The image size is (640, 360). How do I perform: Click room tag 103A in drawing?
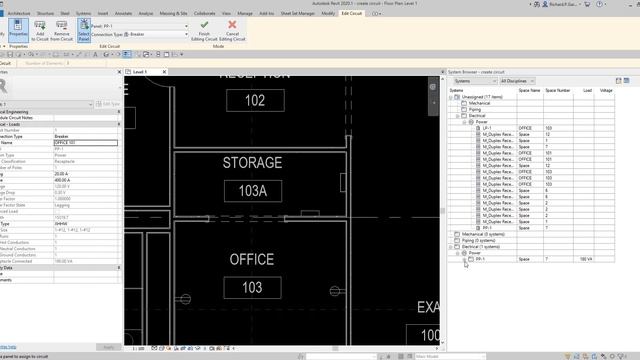pyautogui.click(x=253, y=191)
